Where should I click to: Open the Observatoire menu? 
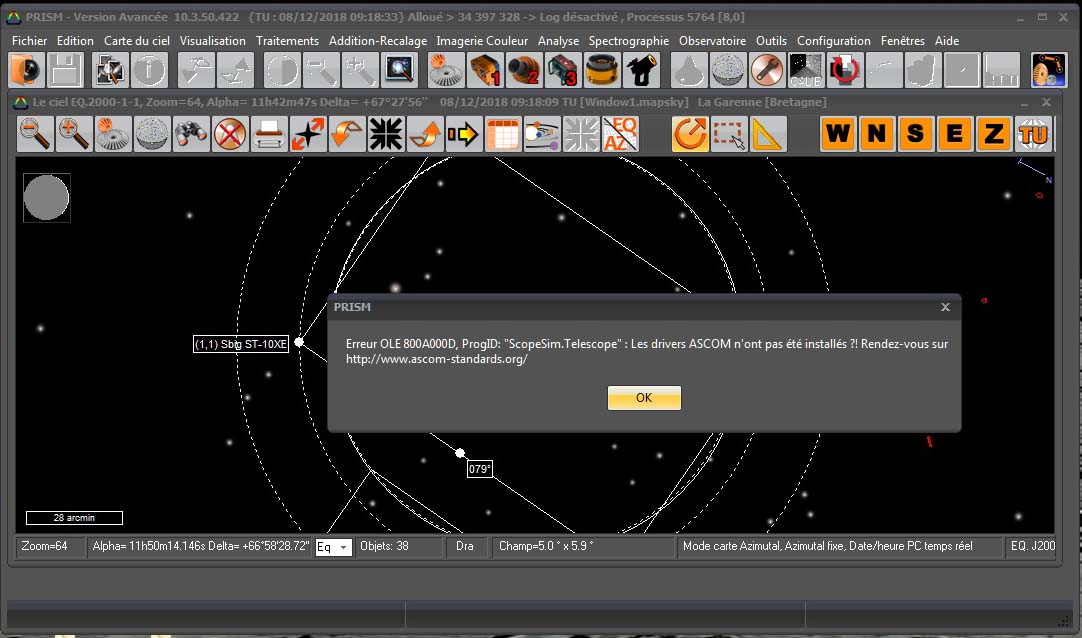[712, 41]
